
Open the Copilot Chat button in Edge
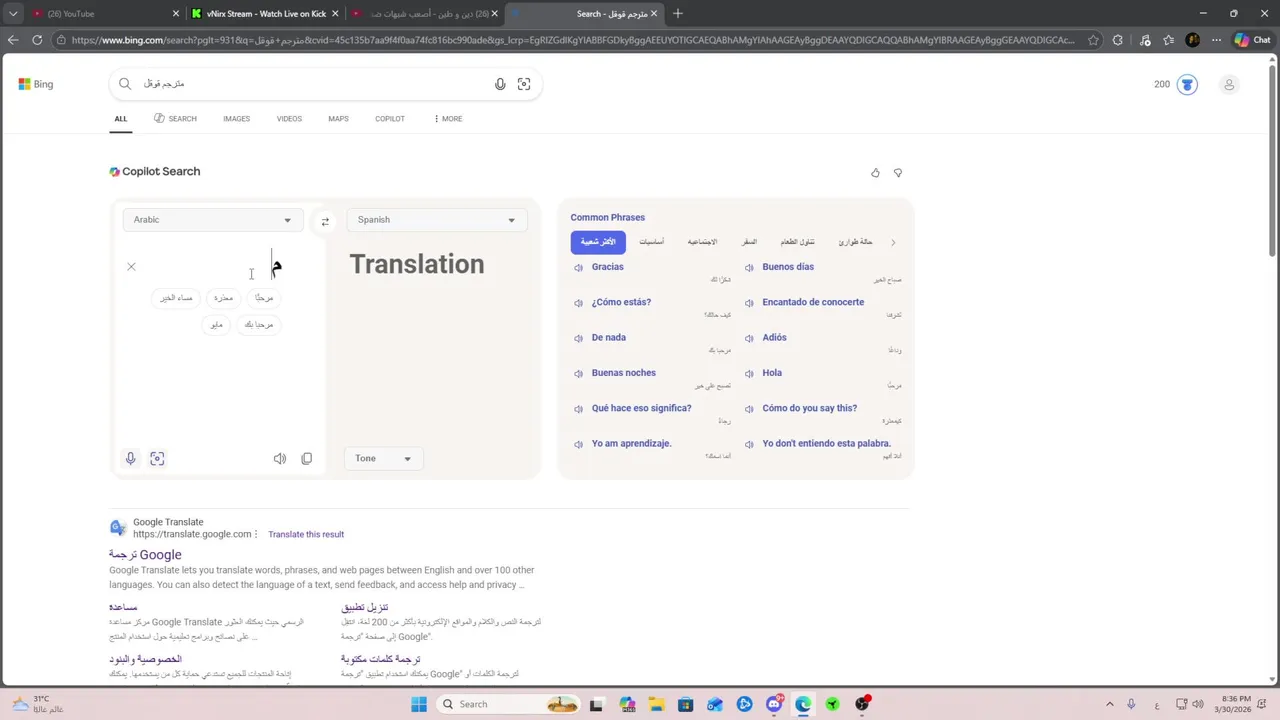[x=1252, y=40]
